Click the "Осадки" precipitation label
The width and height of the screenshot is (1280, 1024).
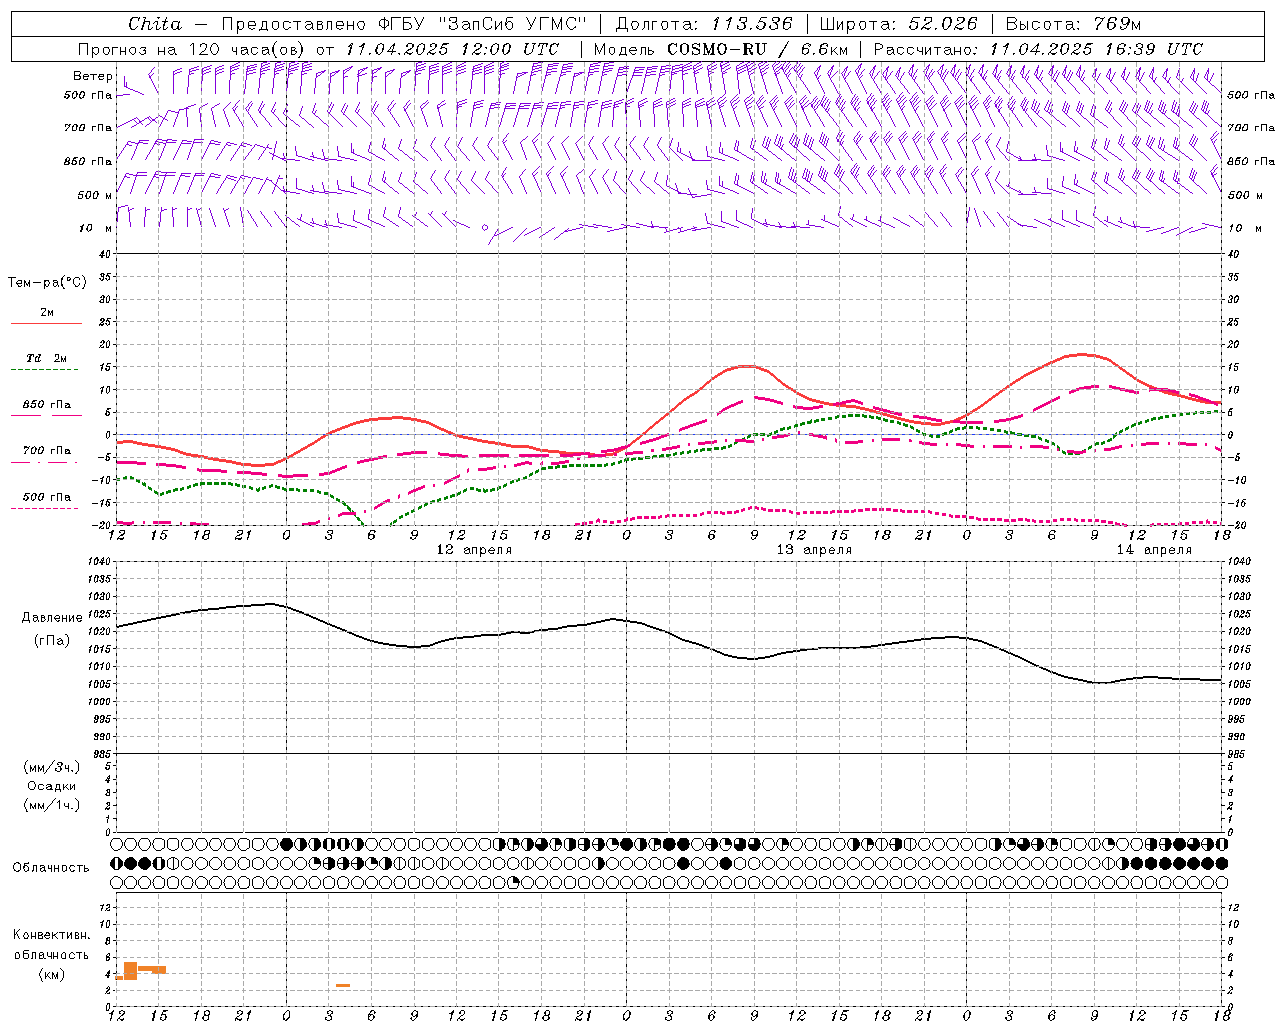tap(52, 786)
